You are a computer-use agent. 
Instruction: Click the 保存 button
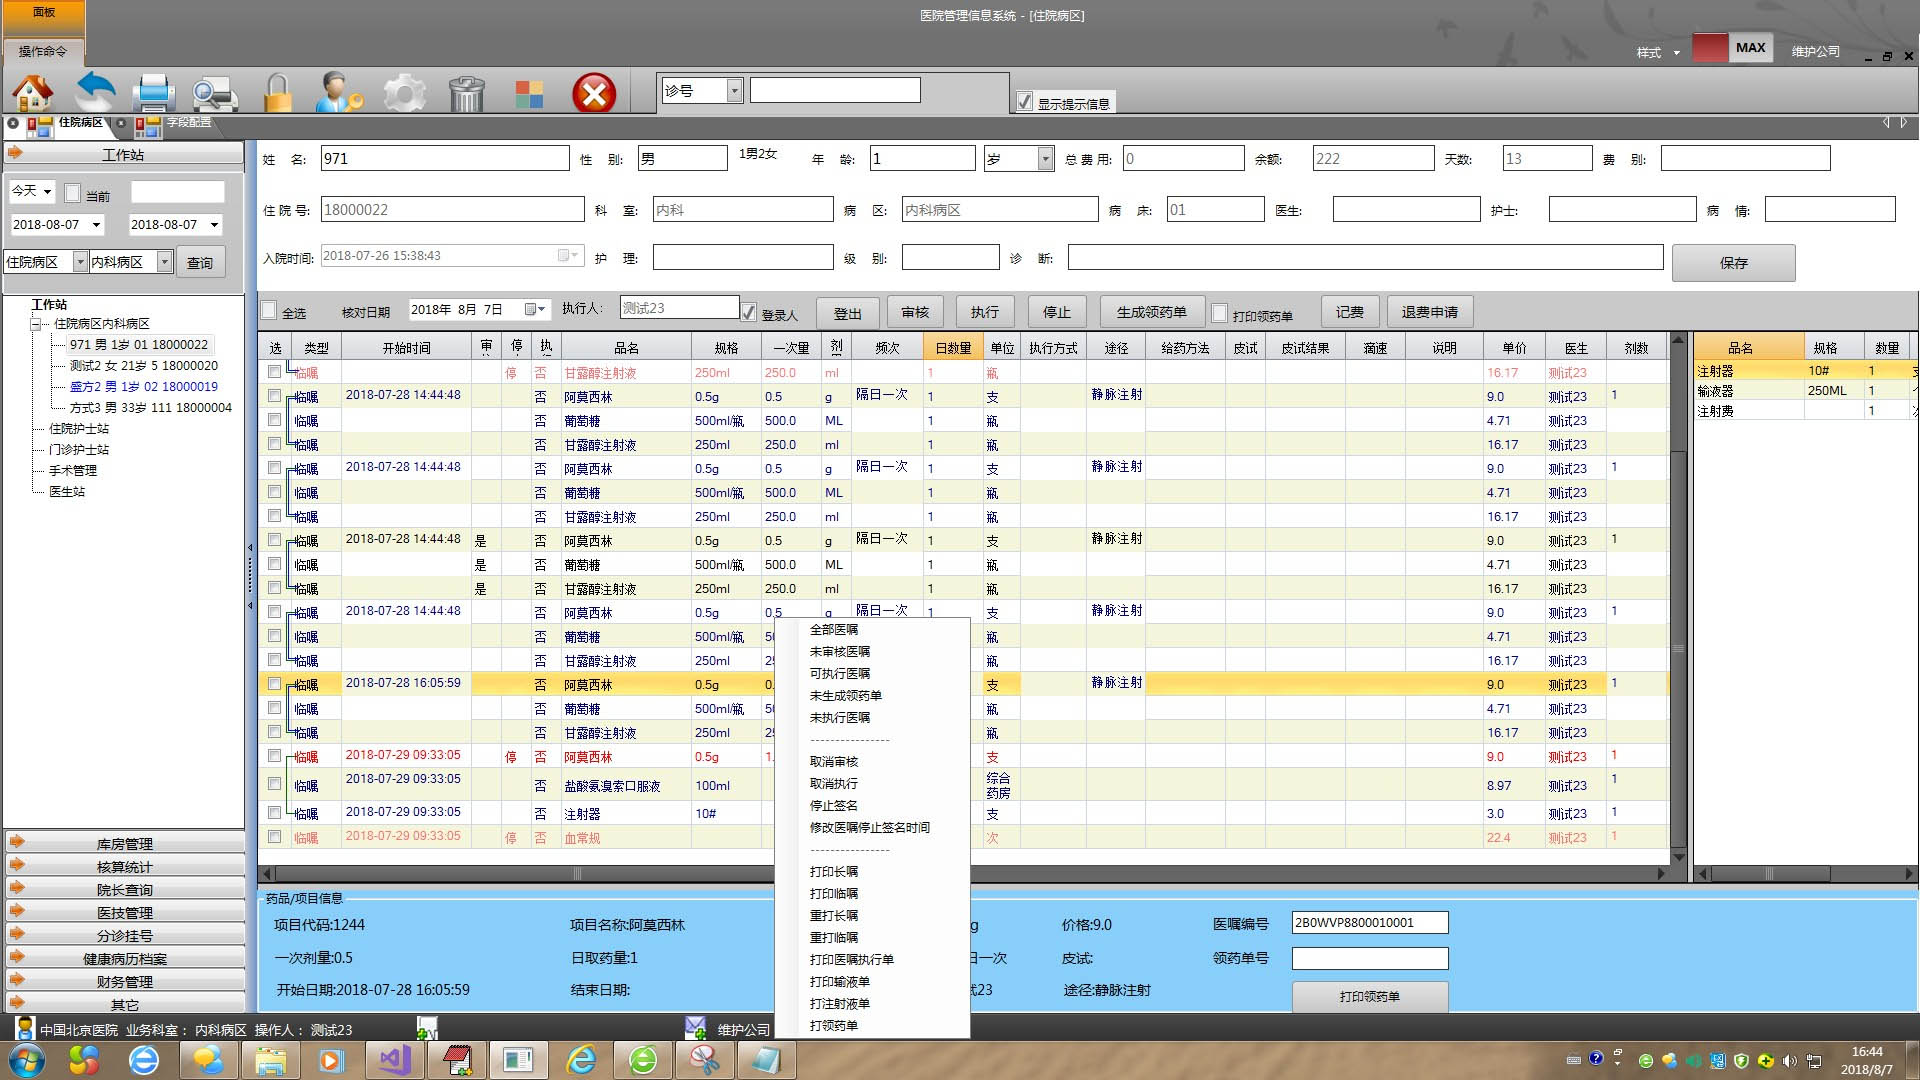click(1733, 262)
